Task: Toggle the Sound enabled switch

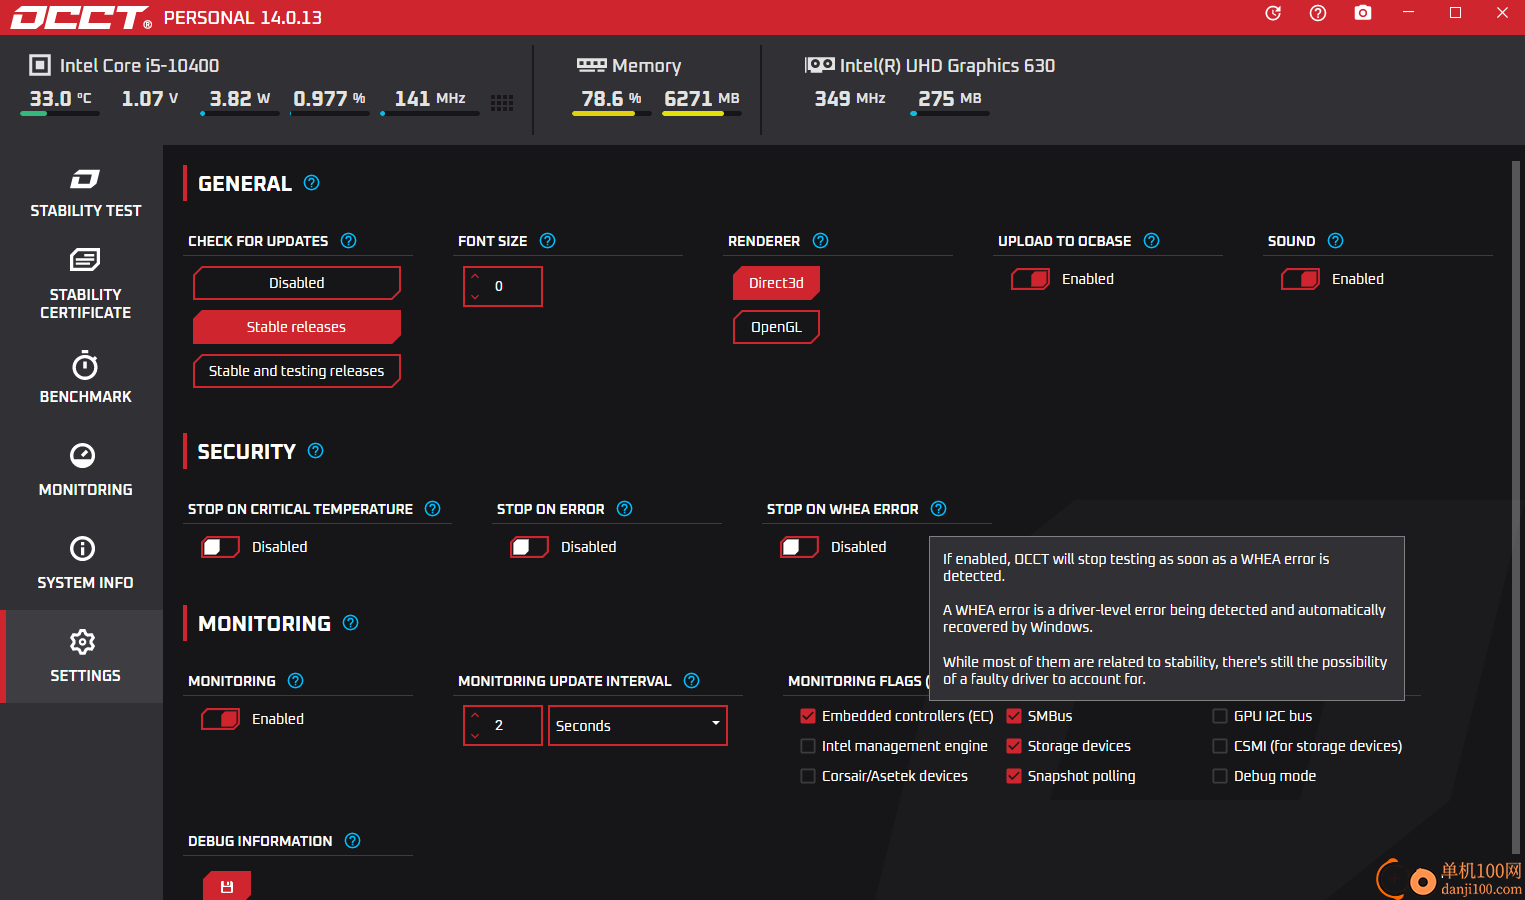Action: [x=1300, y=279]
